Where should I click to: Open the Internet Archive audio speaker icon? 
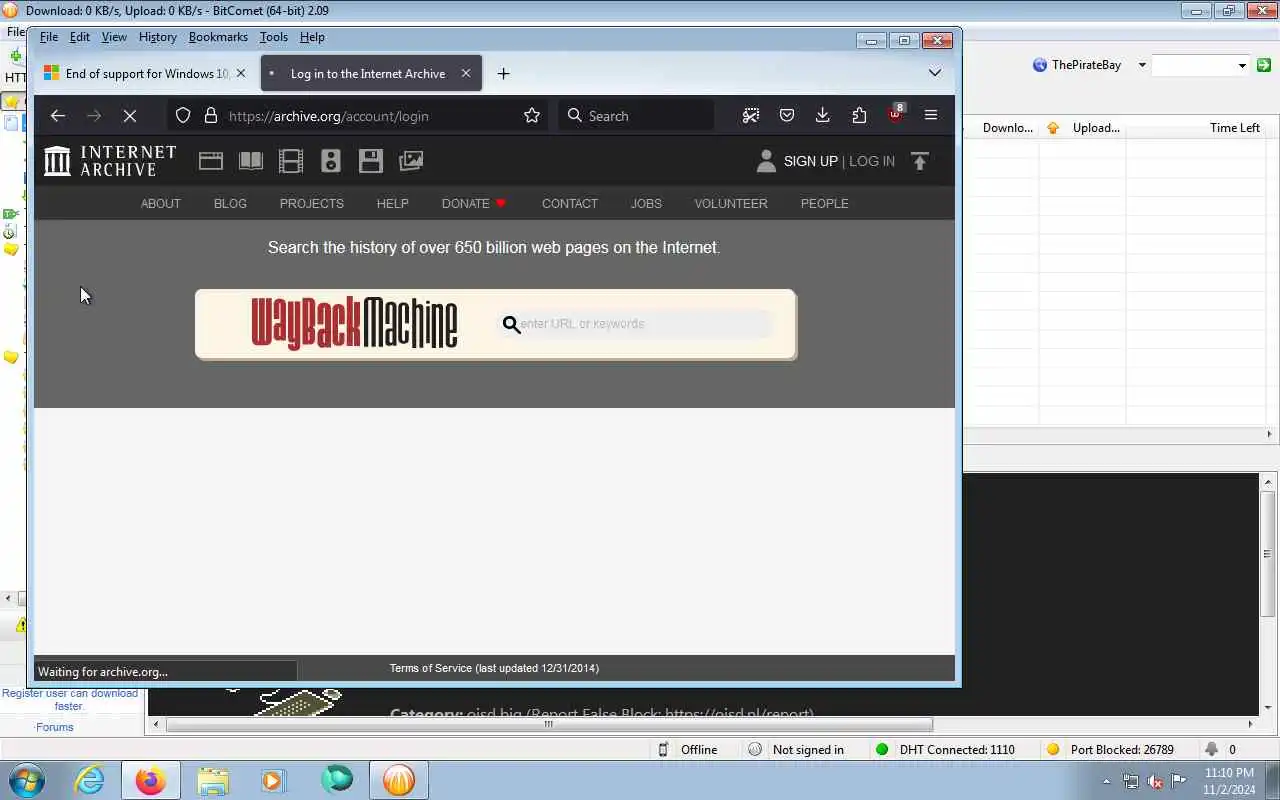pos(331,161)
